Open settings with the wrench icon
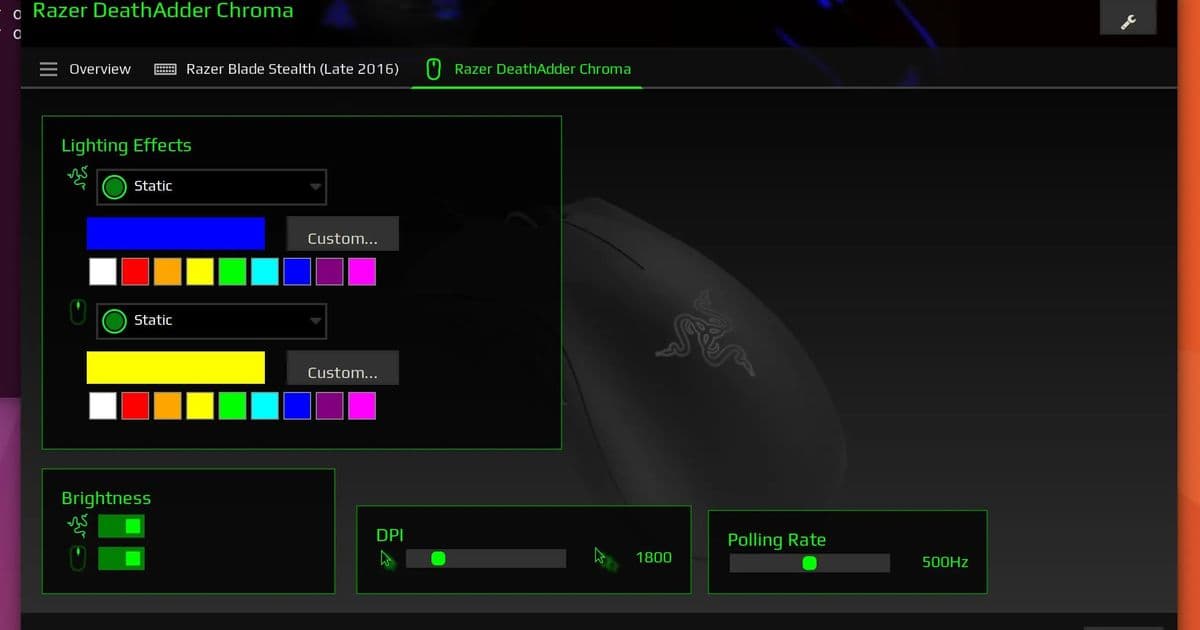Screen dimensions: 1200x630 coord(1128,18)
